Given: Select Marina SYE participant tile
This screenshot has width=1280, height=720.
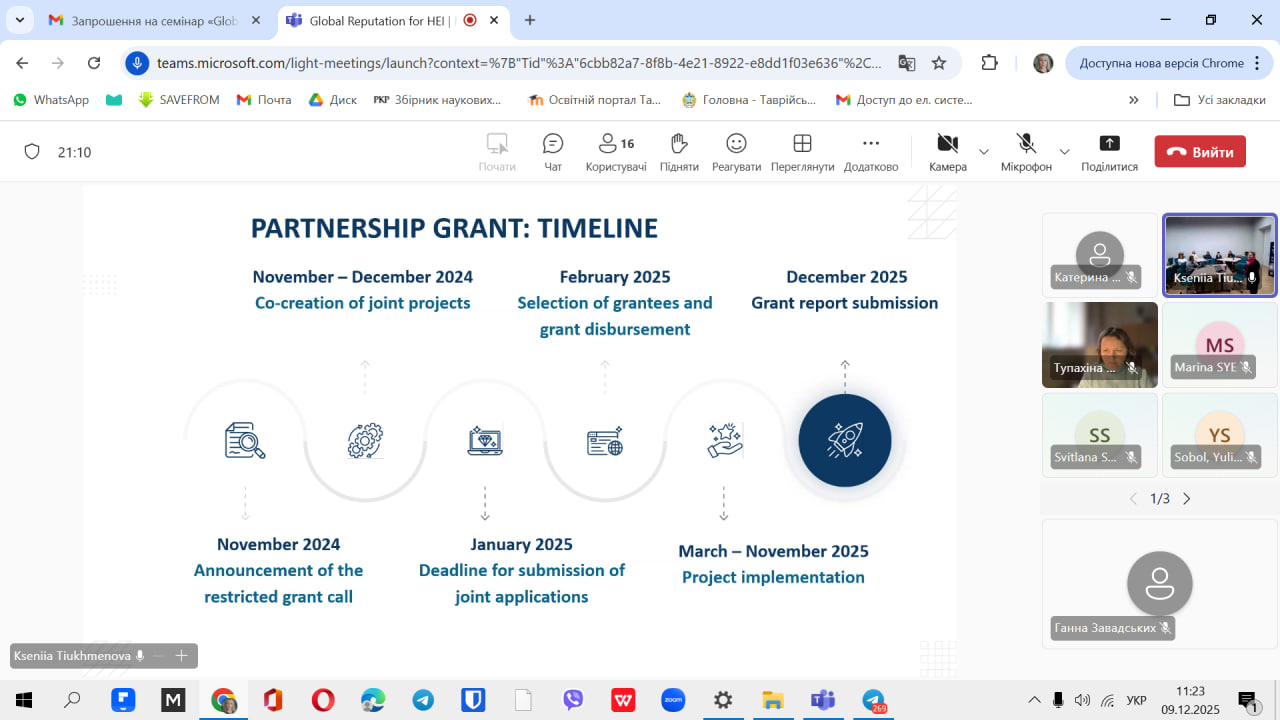Looking at the screenshot, I should pos(1220,345).
